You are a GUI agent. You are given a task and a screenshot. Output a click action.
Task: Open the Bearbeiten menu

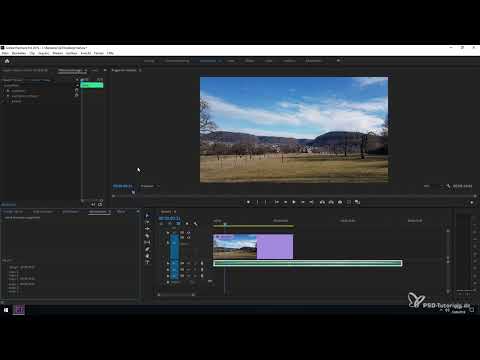coord(19,53)
